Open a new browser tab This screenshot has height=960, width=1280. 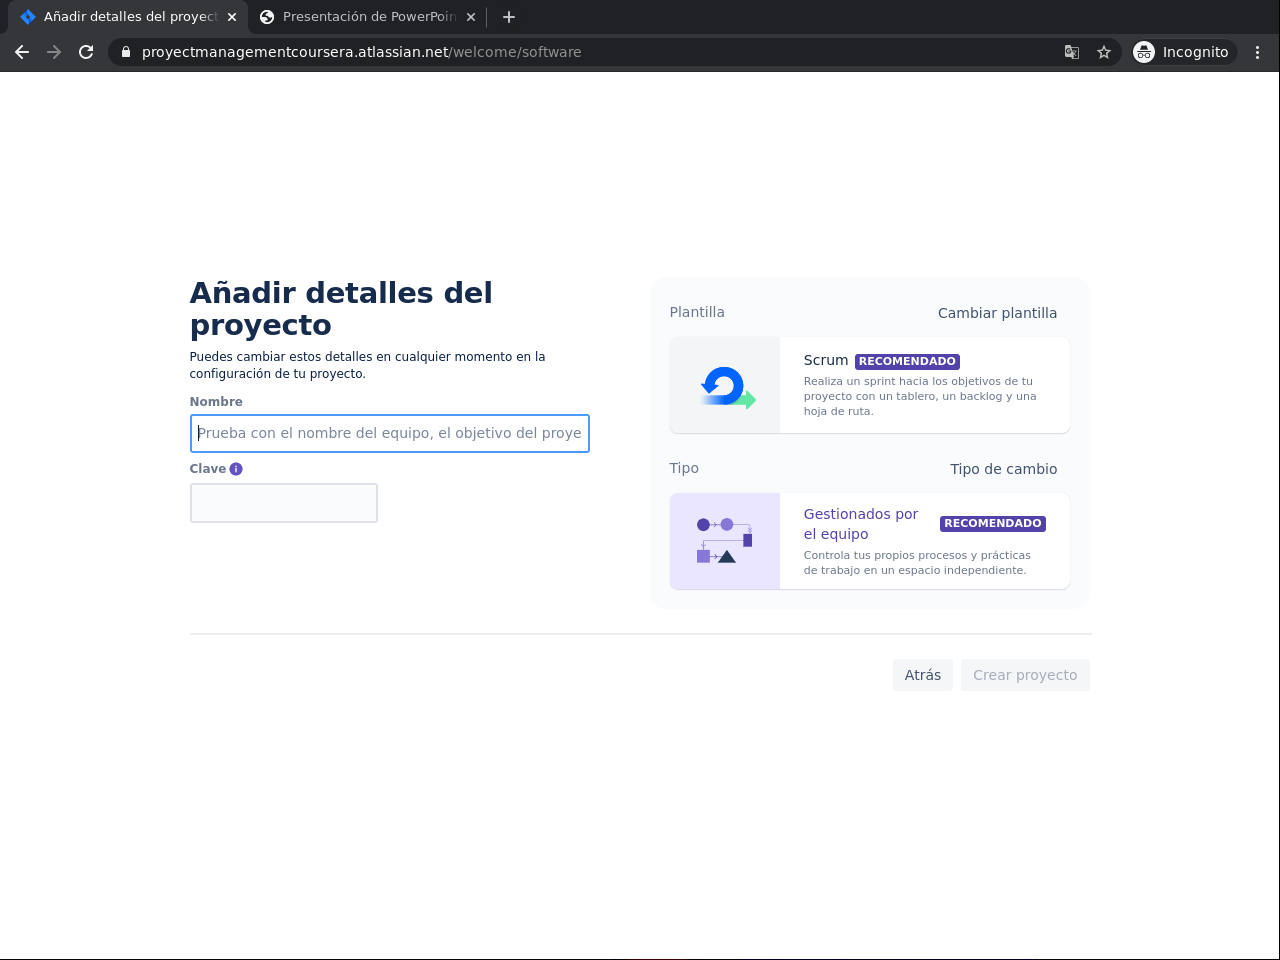(509, 17)
